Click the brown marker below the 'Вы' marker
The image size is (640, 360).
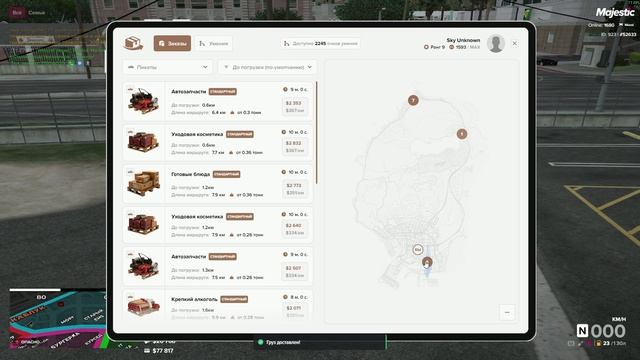coord(427,262)
